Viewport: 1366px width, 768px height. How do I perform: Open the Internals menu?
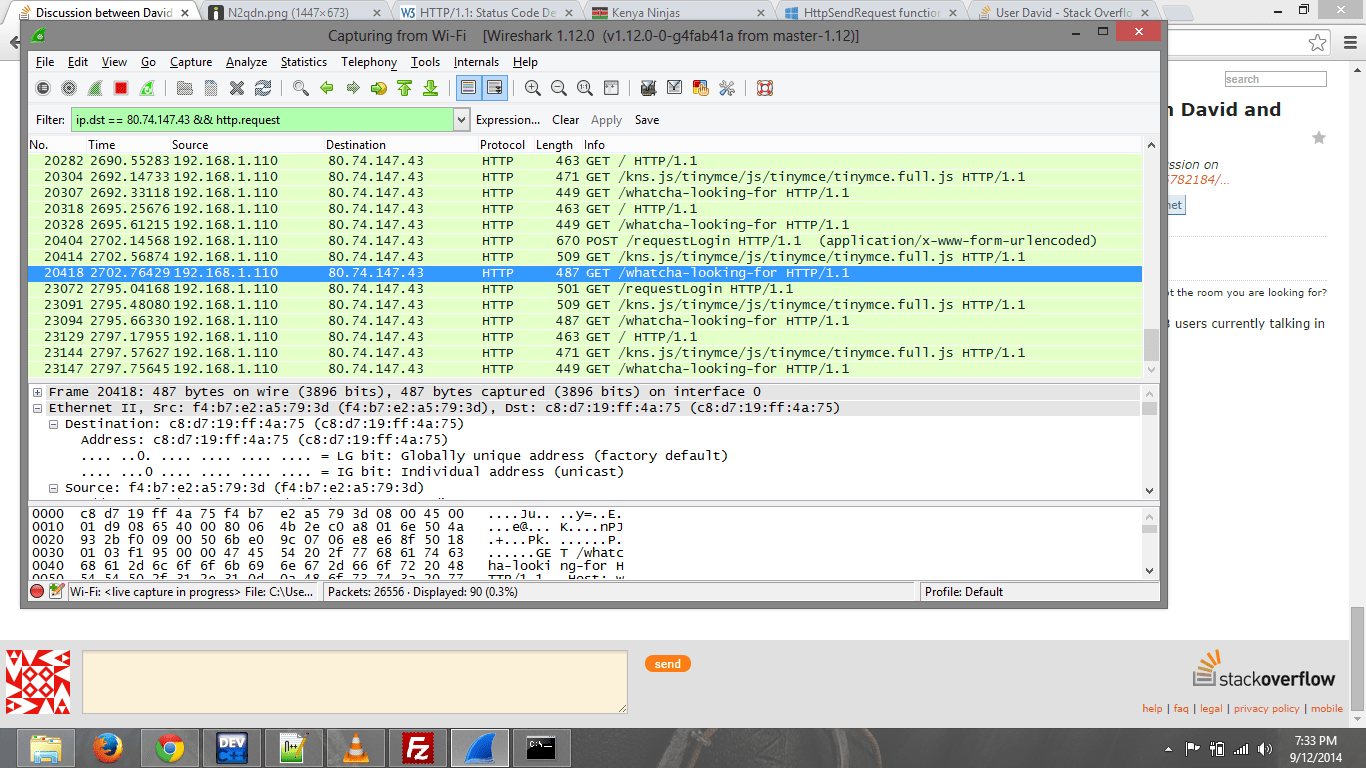point(476,62)
